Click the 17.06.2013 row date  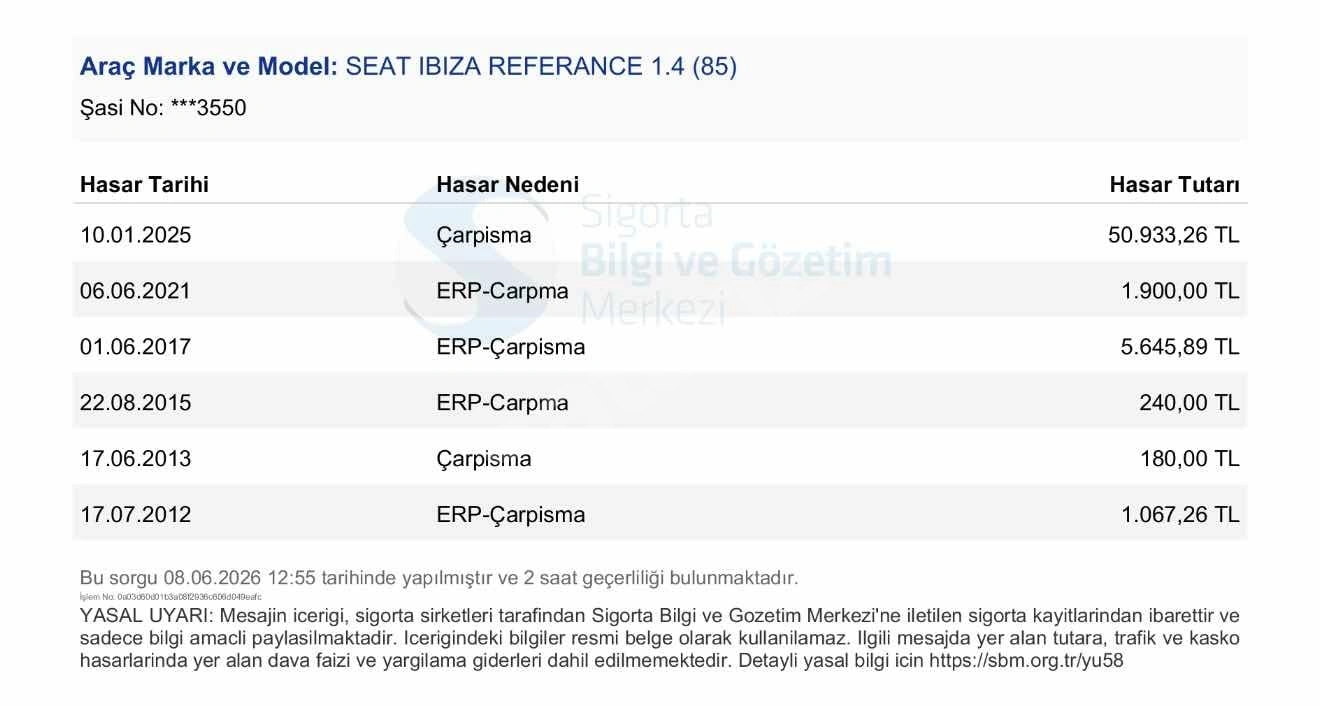[x=135, y=459]
